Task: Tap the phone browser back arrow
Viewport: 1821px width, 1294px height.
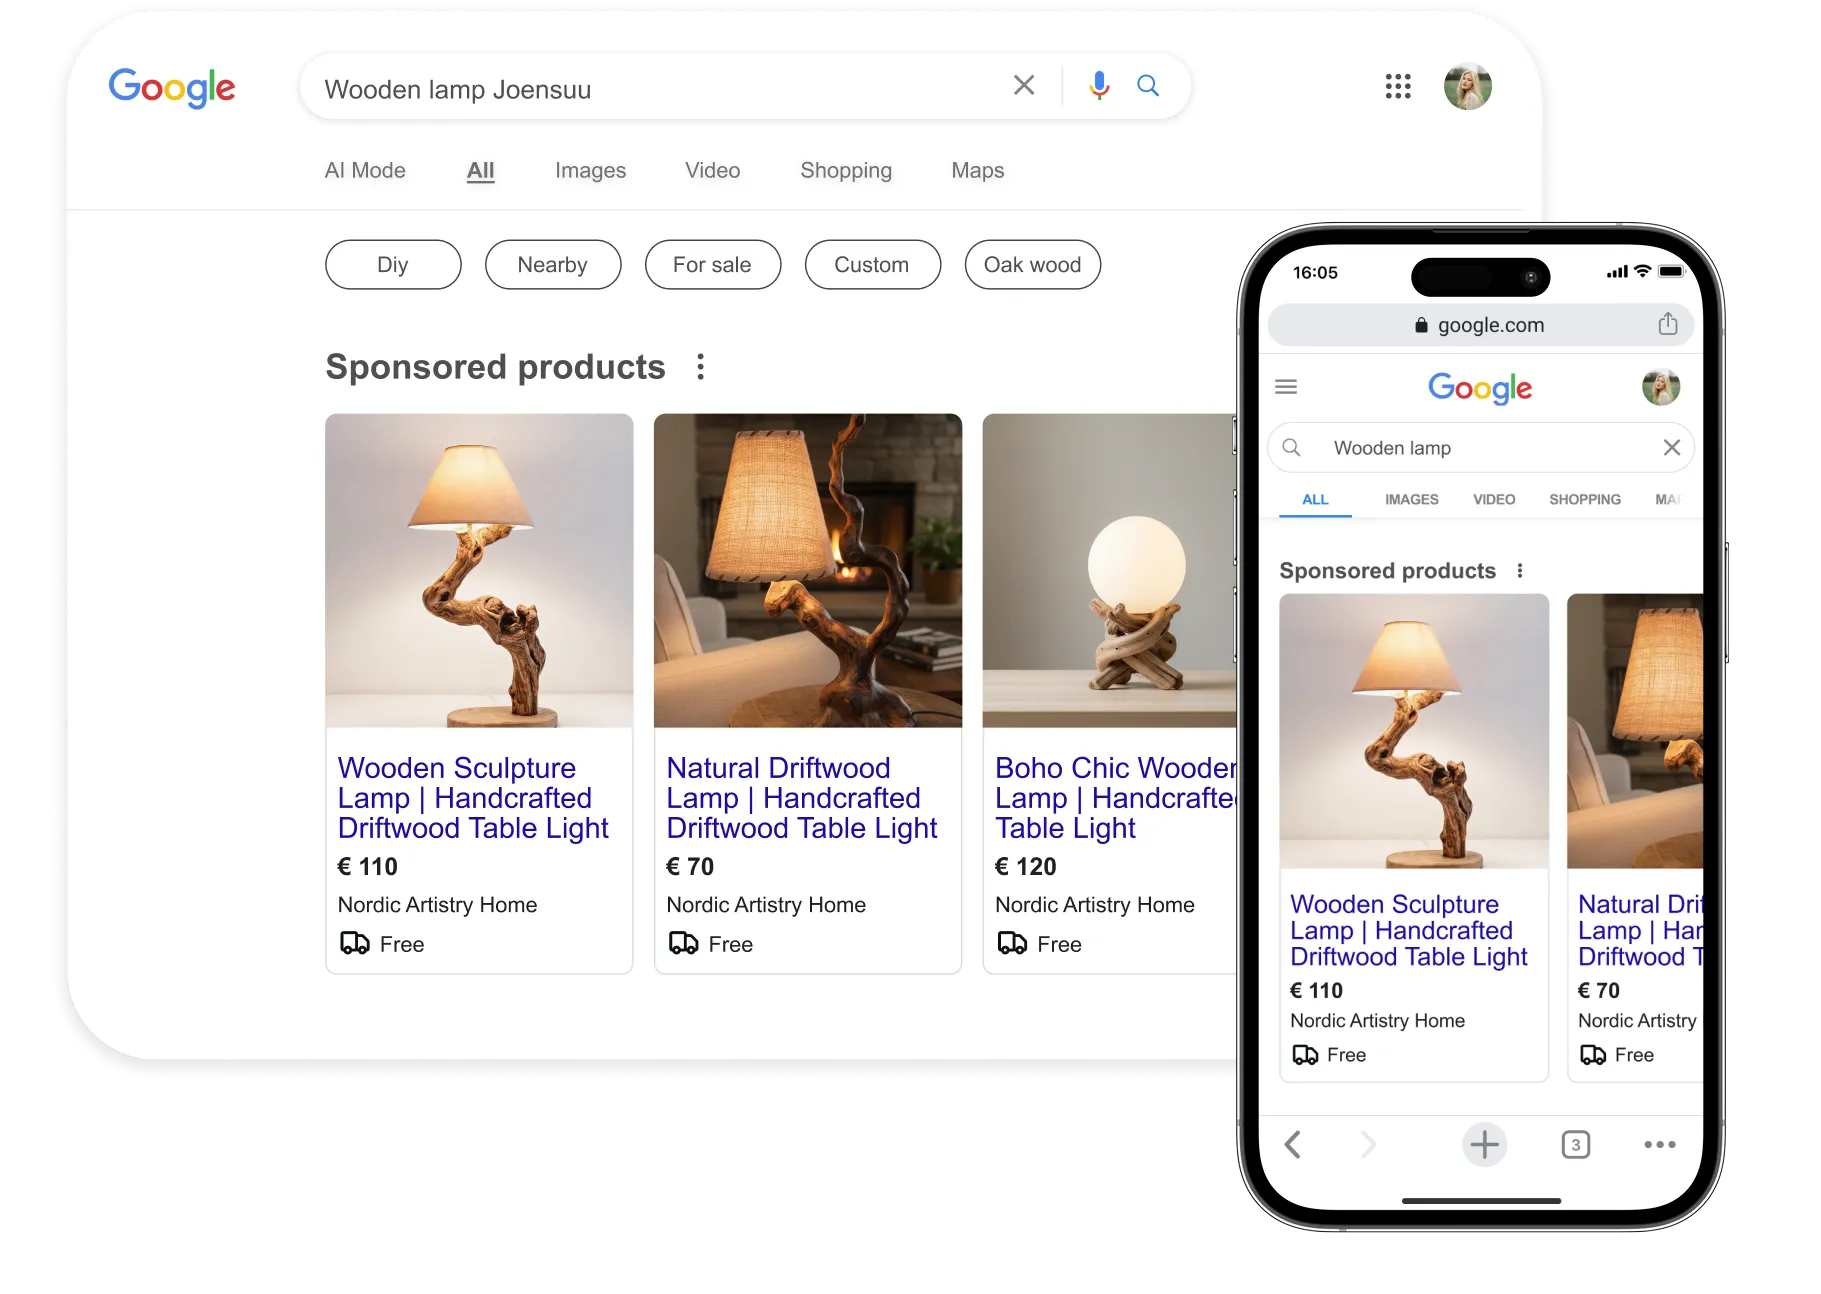Action: pyautogui.click(x=1292, y=1144)
